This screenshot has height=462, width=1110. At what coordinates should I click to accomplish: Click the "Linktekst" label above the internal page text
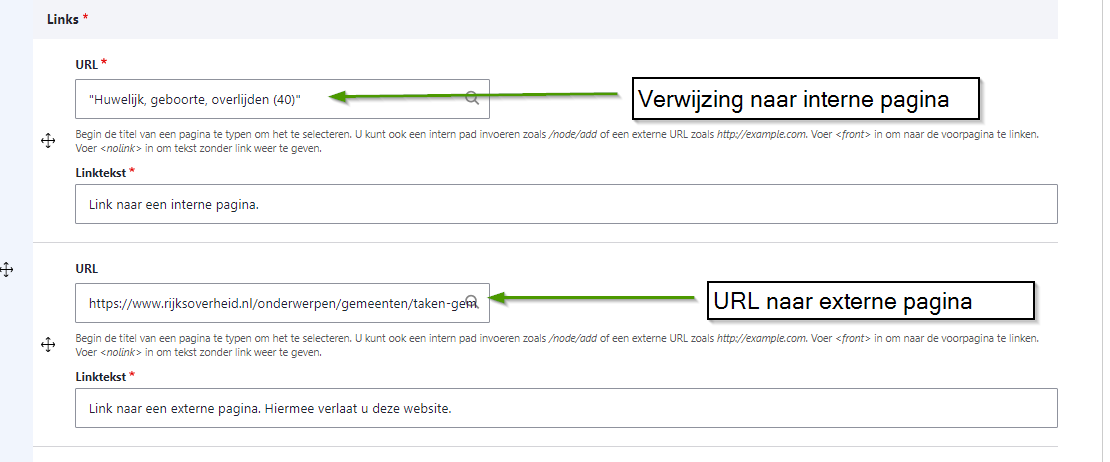101,173
